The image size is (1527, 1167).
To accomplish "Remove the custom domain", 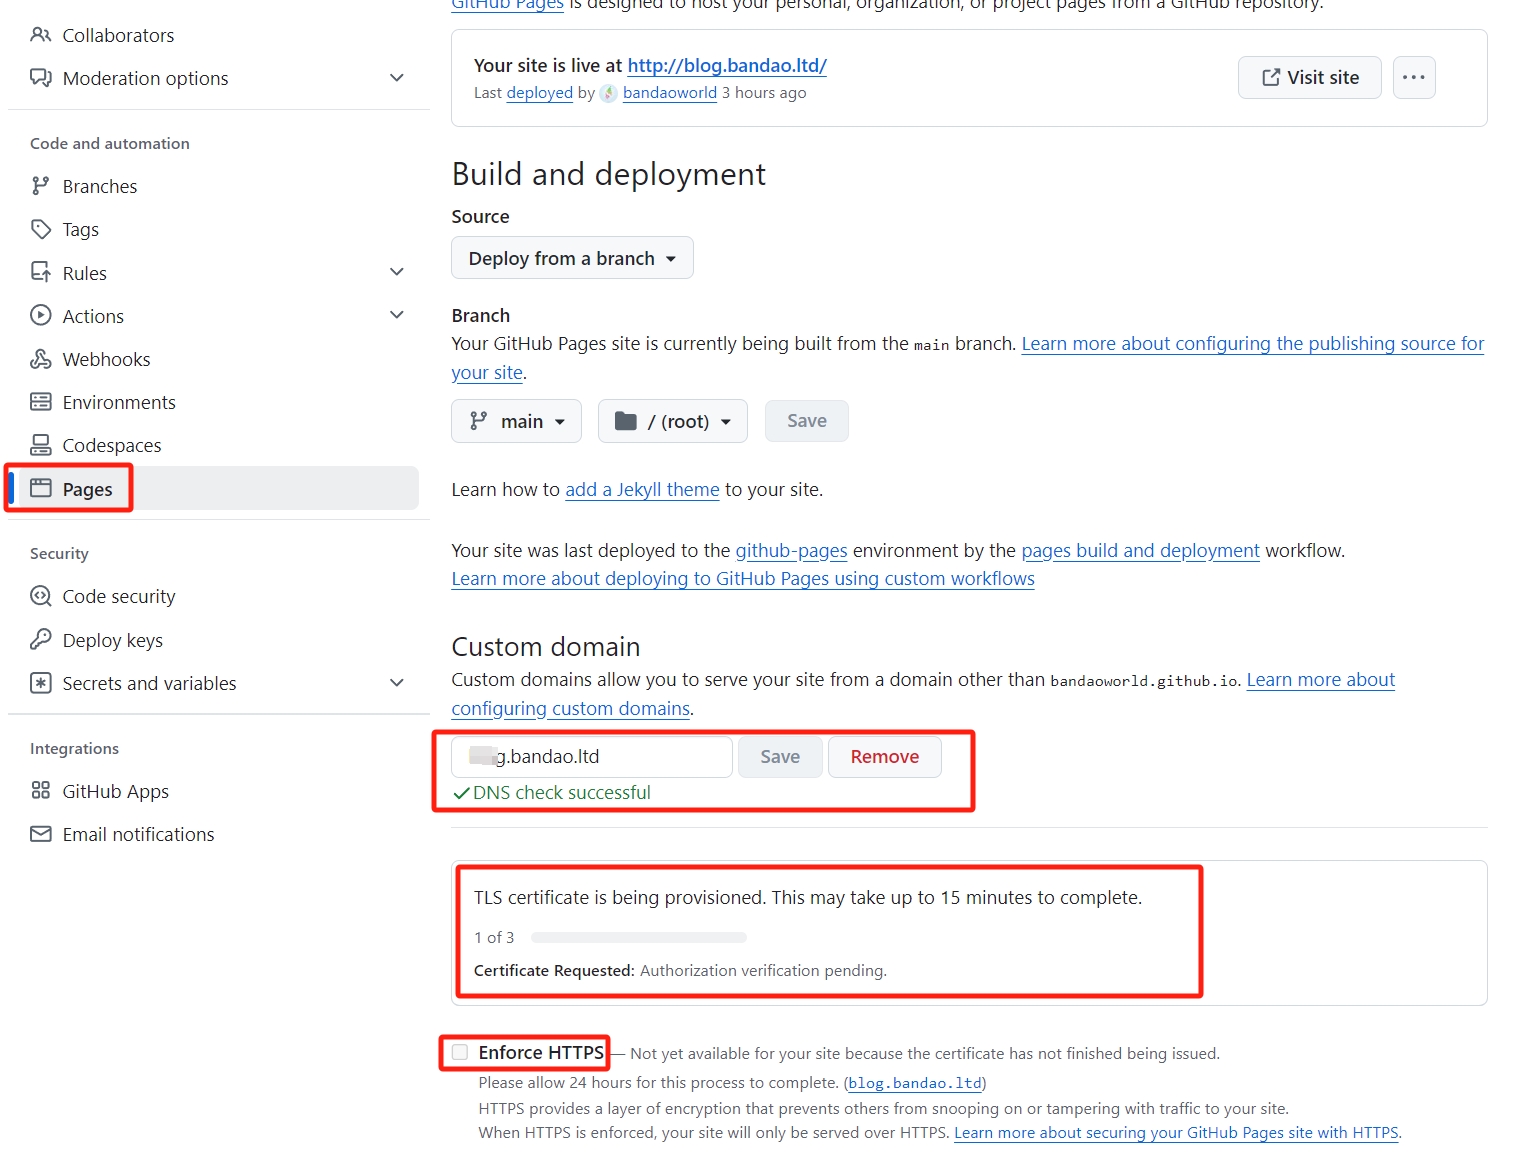I will pyautogui.click(x=884, y=757).
